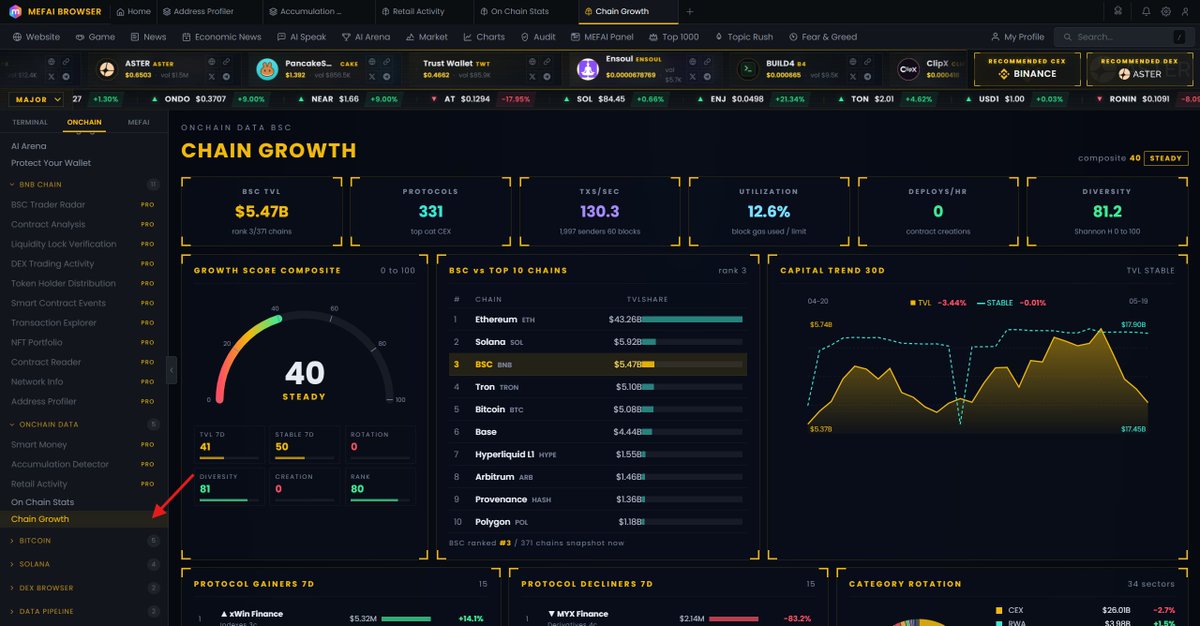Click the ClipX token logo
The width and height of the screenshot is (1200, 626).
tap(908, 69)
